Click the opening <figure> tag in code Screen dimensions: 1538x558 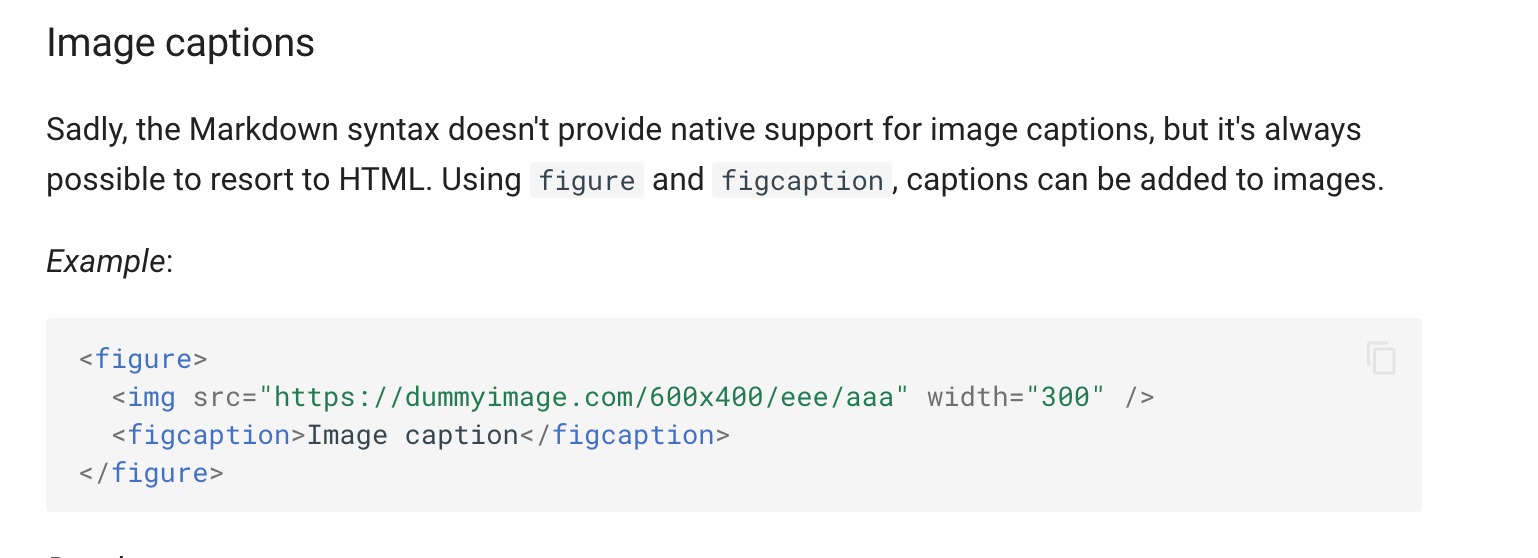click(143, 359)
